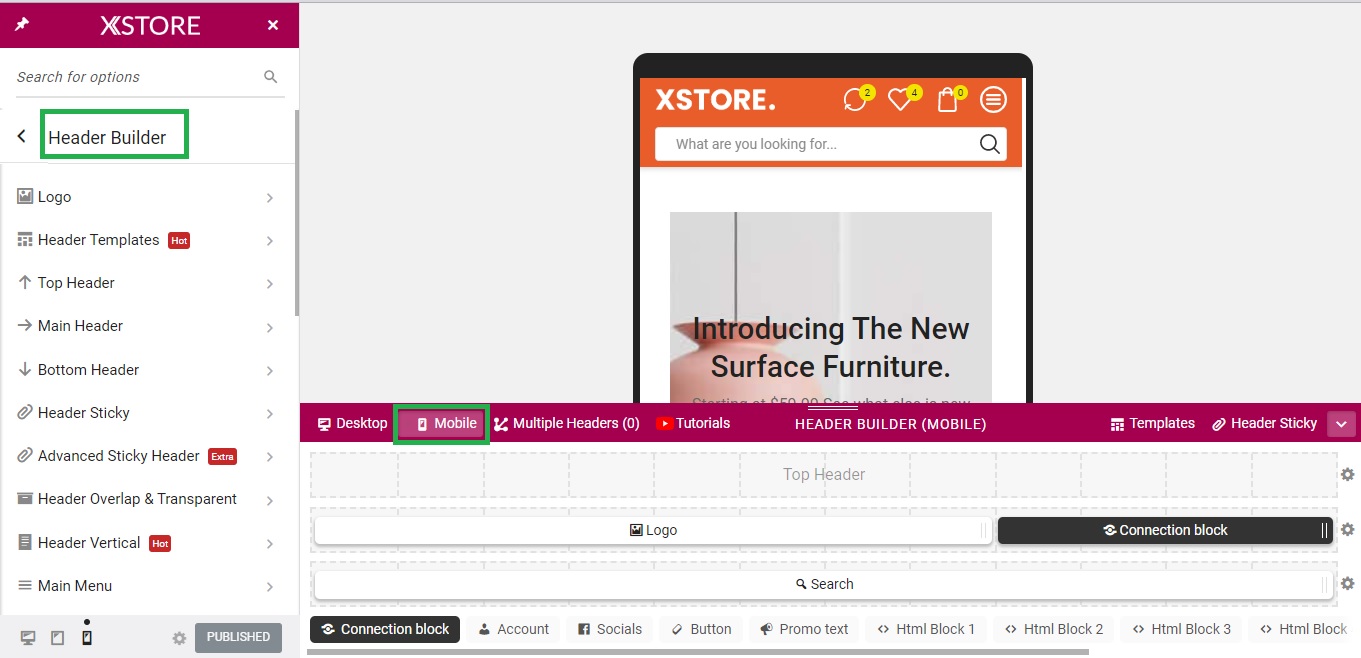Image resolution: width=1361 pixels, height=658 pixels.
Task: Click the sidebar vertical scrollbar
Action: 296,212
